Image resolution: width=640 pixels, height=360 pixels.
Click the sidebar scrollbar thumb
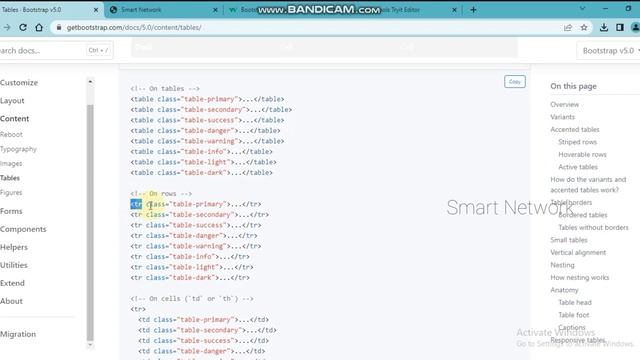(90, 222)
